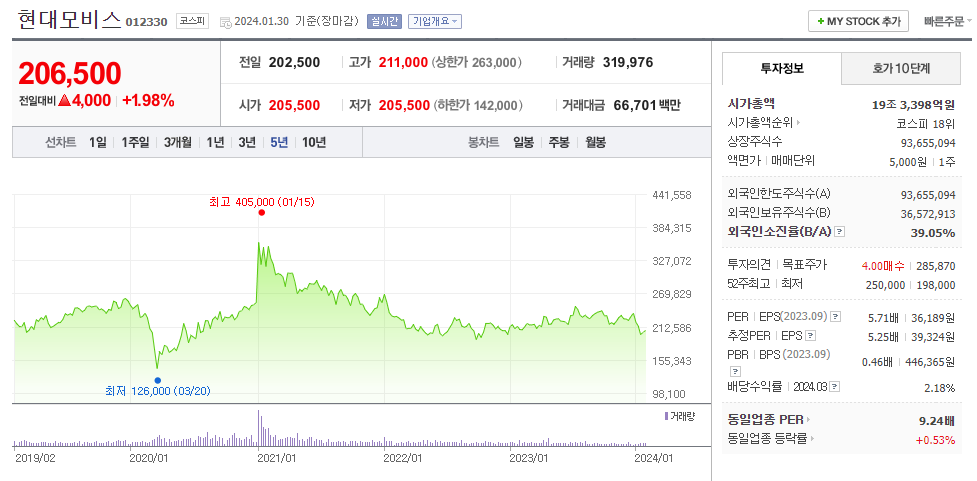Click the 동일업종 등락률 value +0.53%
Image resolution: width=977 pixels, height=481 pixels.
pos(935,440)
